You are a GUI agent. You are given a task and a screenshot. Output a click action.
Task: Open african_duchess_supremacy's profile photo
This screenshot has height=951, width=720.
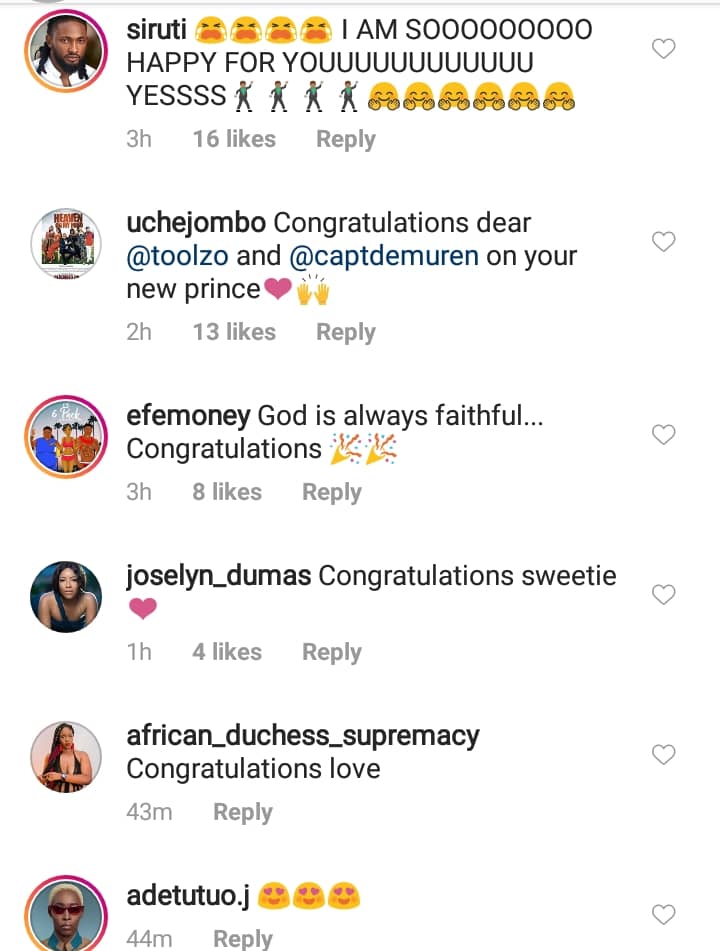(x=66, y=756)
